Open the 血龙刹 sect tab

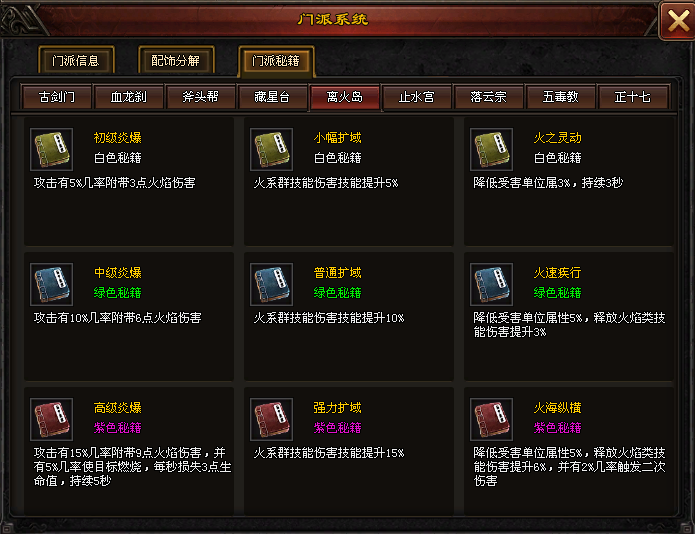click(129, 97)
